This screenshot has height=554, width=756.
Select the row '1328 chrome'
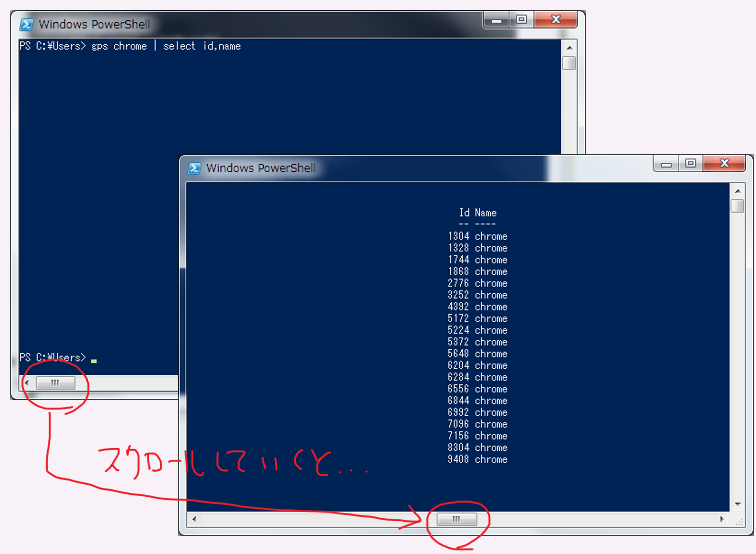point(478,248)
